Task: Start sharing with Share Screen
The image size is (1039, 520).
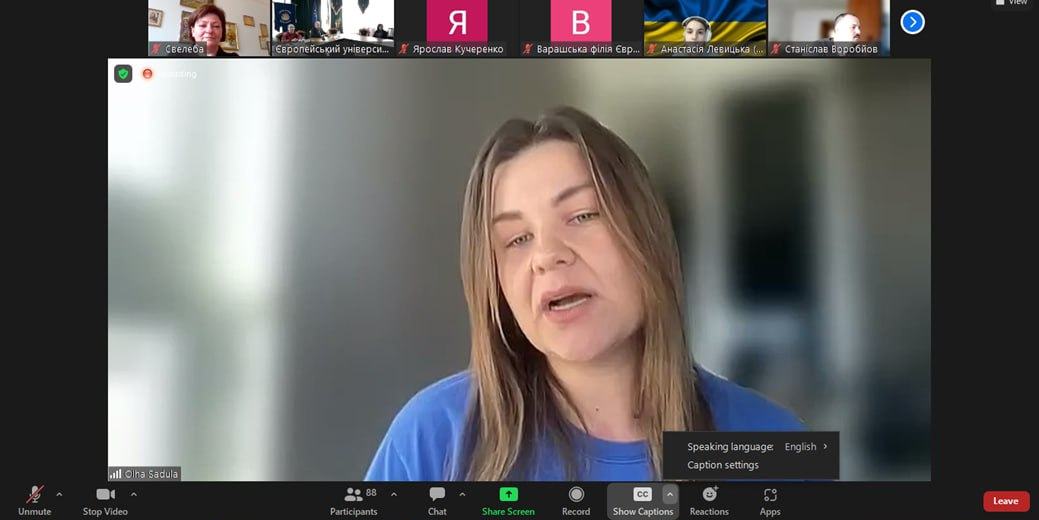Action: (508, 501)
